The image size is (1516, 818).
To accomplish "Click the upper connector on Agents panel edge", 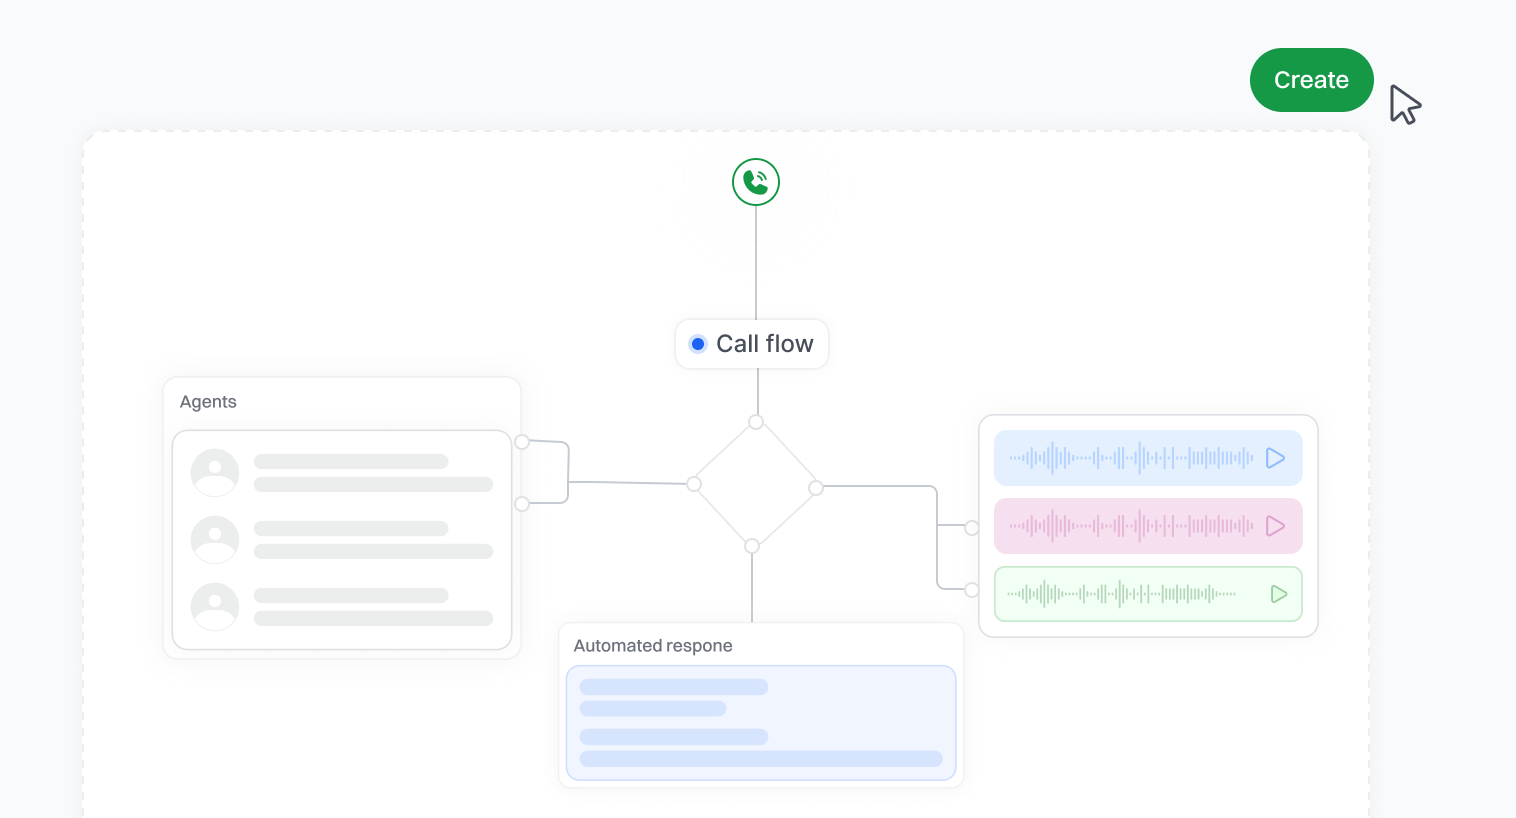I will click(x=522, y=441).
